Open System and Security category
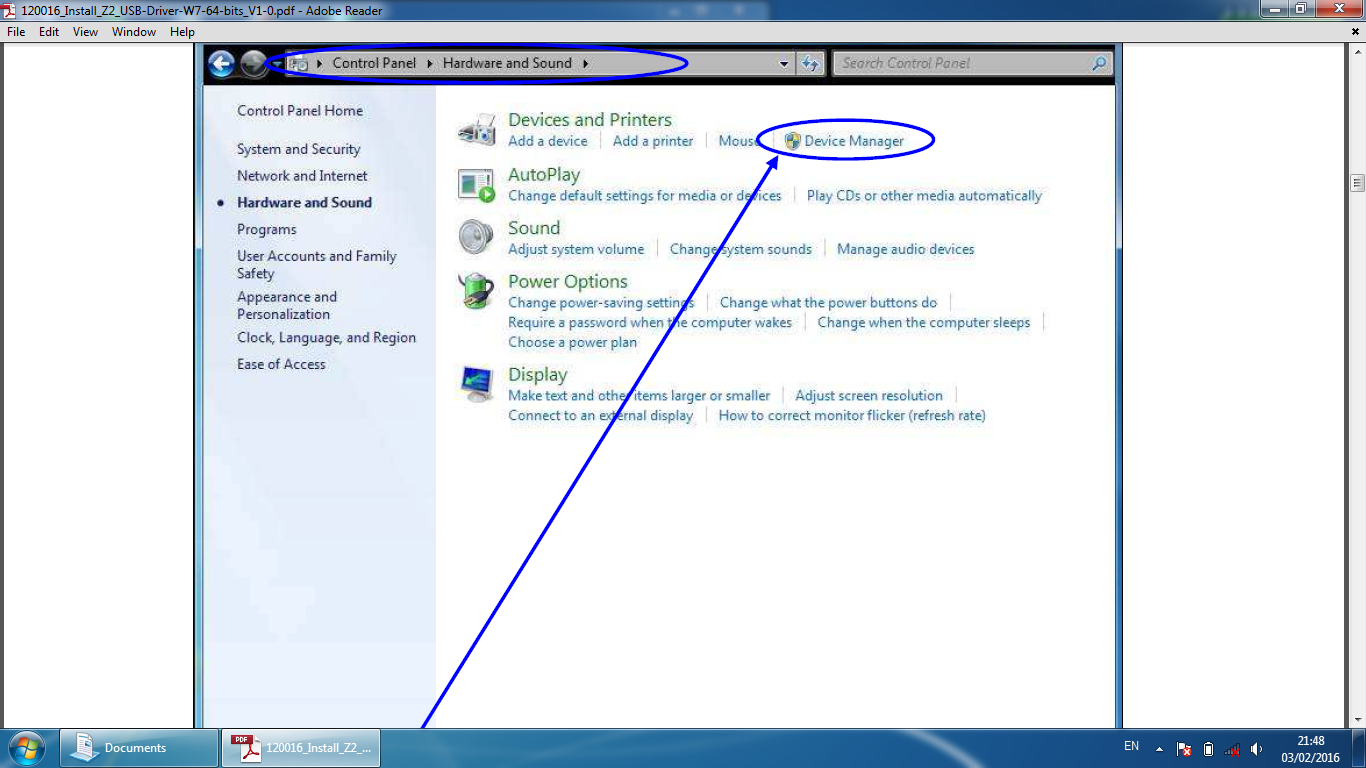Image resolution: width=1366 pixels, height=768 pixels. coord(299,149)
